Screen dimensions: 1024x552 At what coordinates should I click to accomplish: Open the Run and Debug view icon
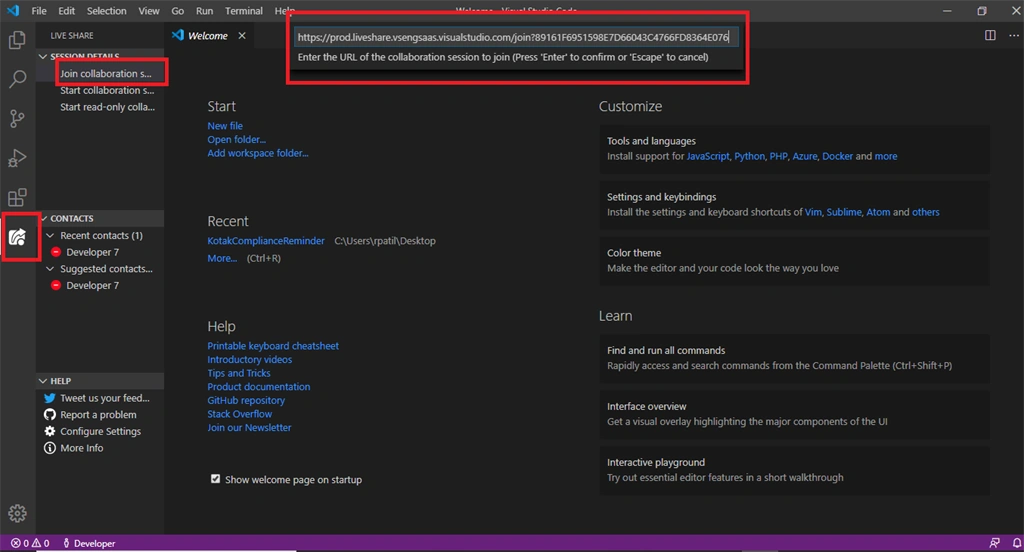pyautogui.click(x=17, y=158)
